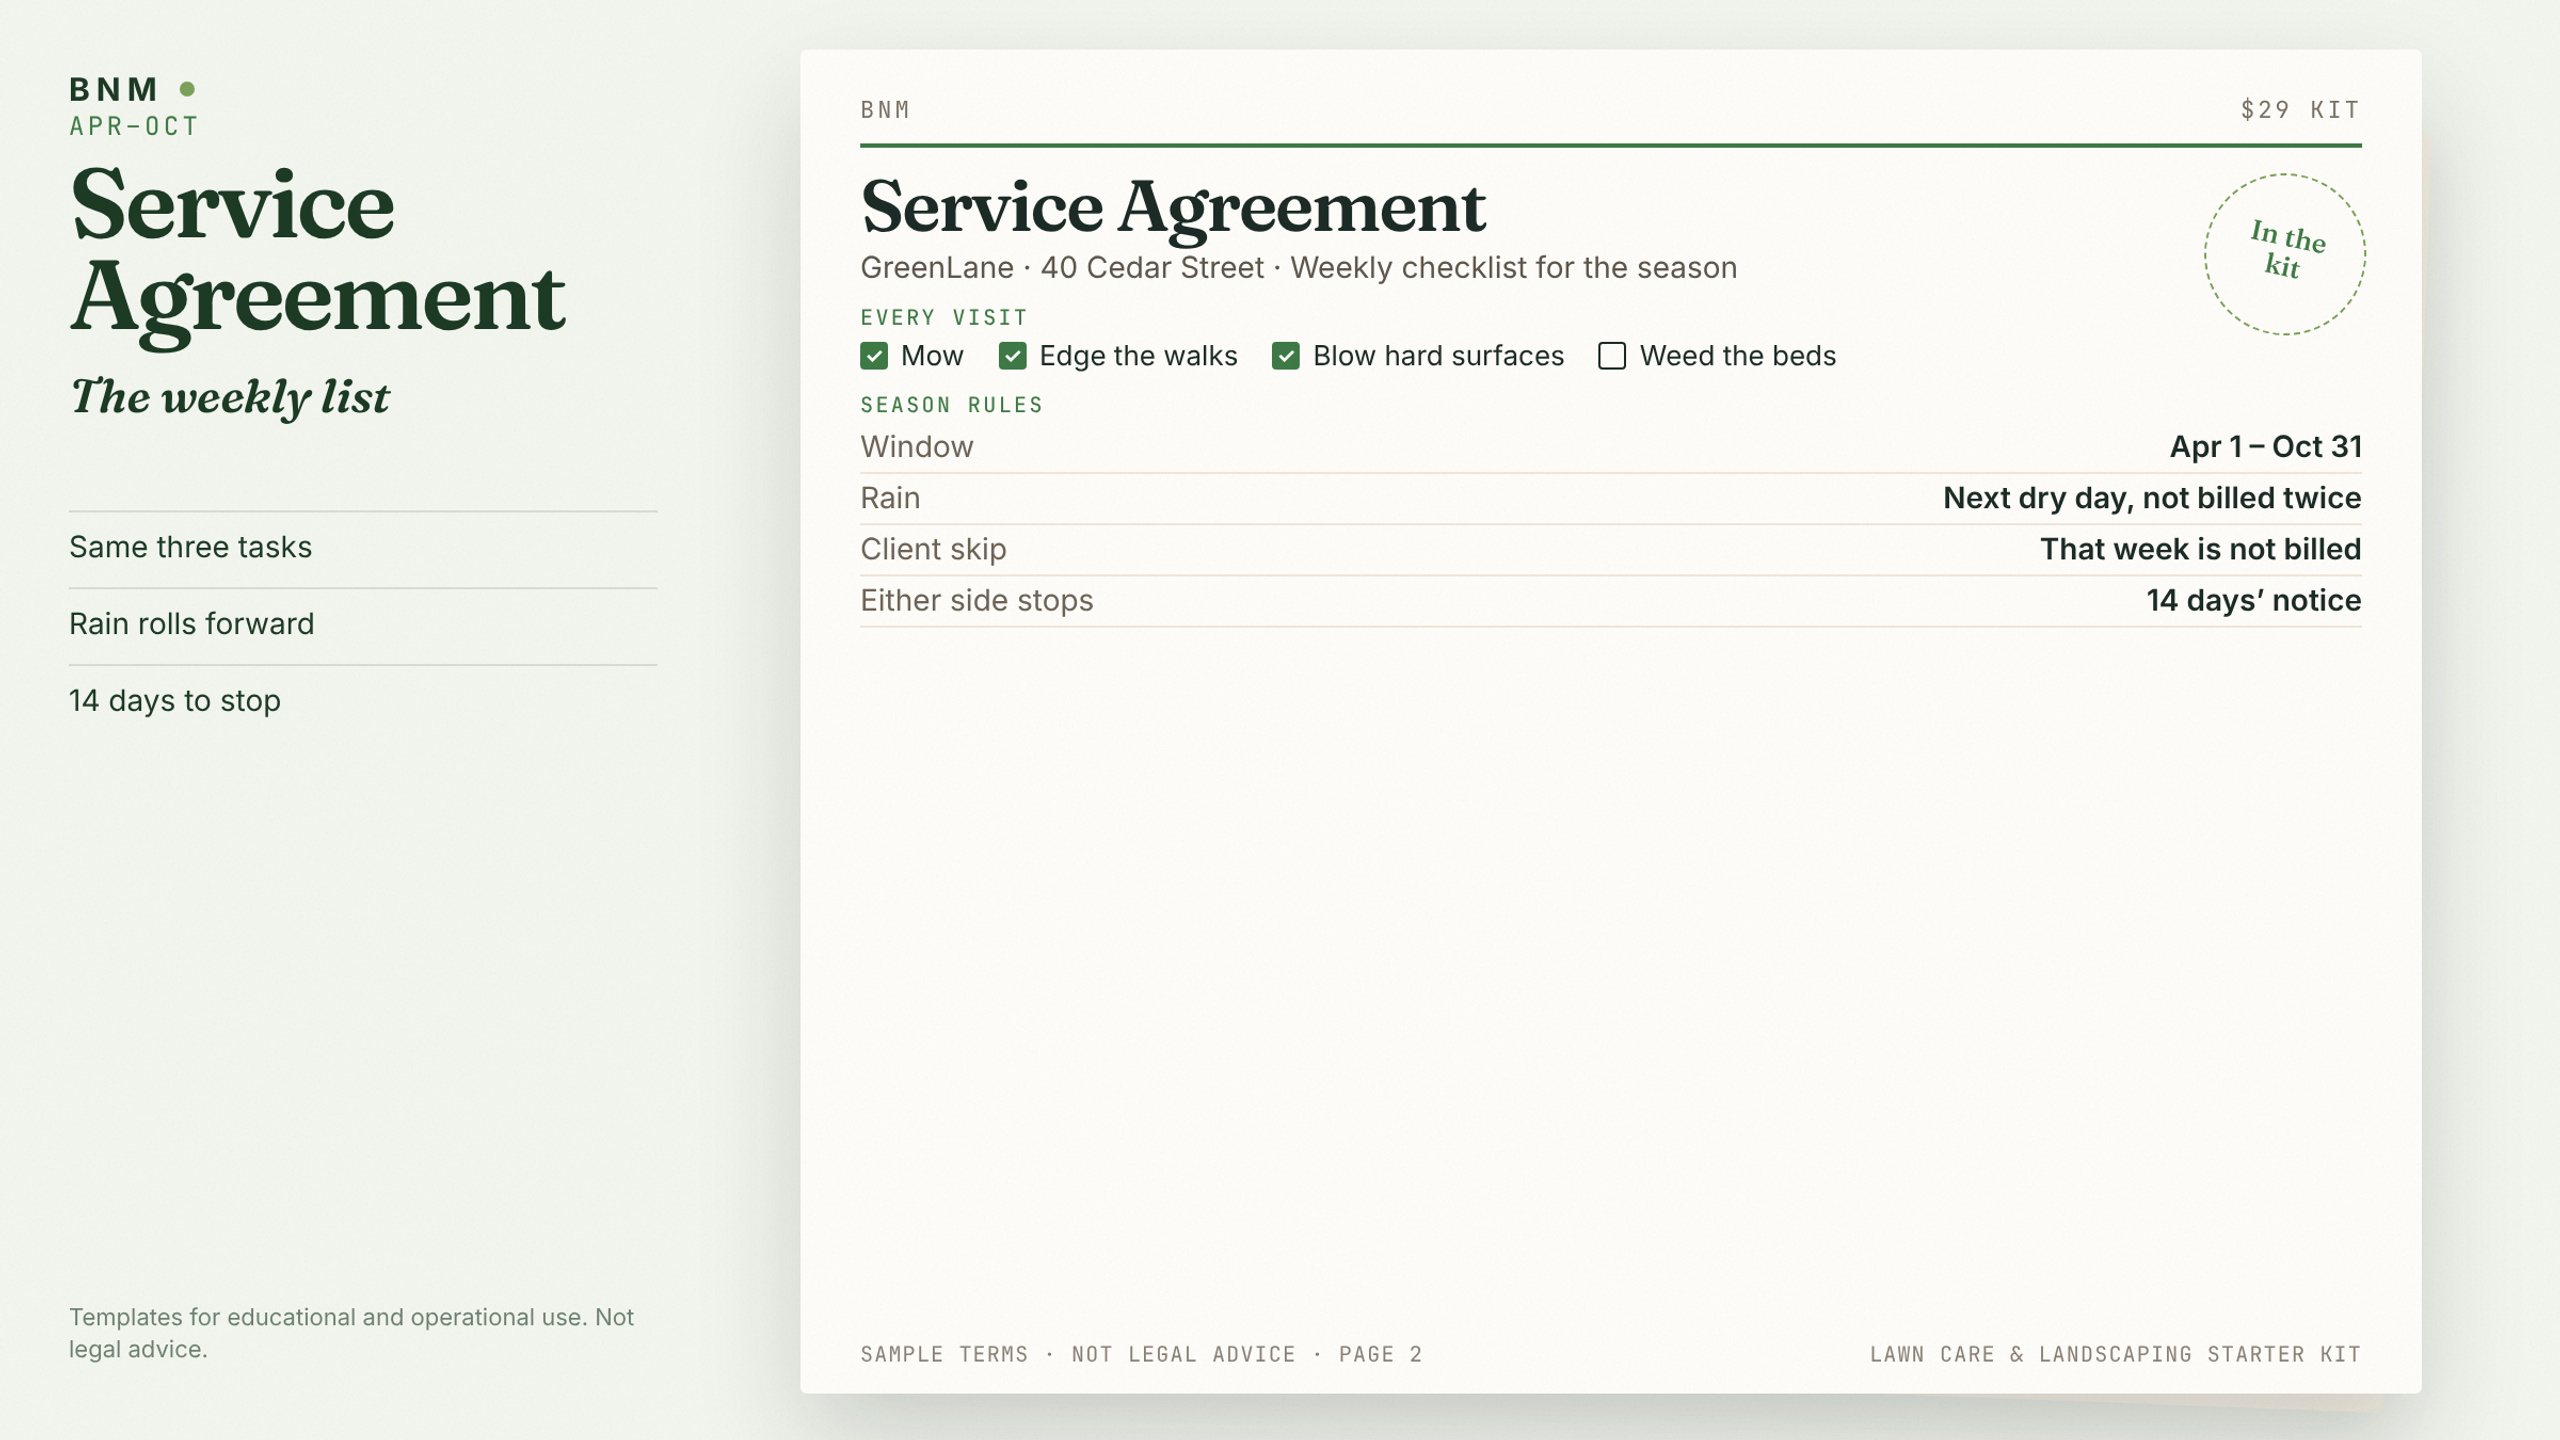Click the EVERY VISIT section heading
Viewport: 2560px width, 1440px height.
coord(944,318)
